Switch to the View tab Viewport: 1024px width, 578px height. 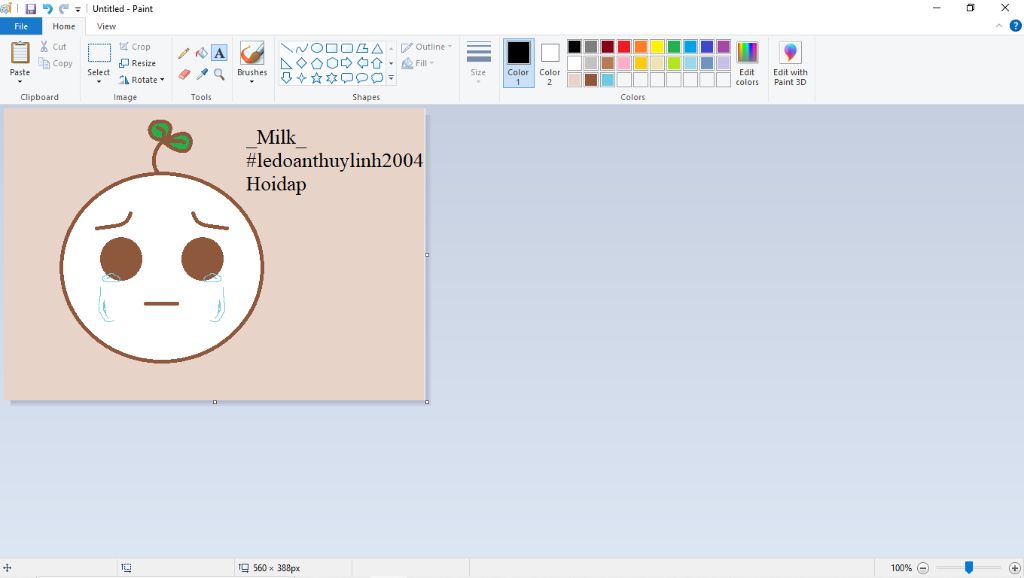pos(106,26)
